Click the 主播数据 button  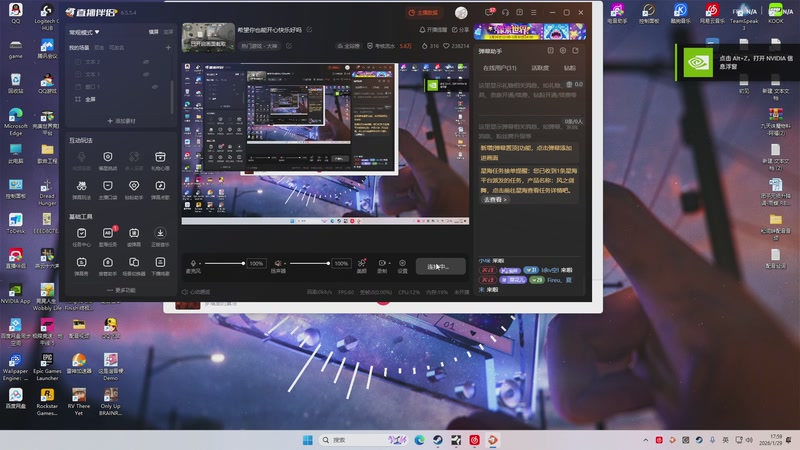423,13
